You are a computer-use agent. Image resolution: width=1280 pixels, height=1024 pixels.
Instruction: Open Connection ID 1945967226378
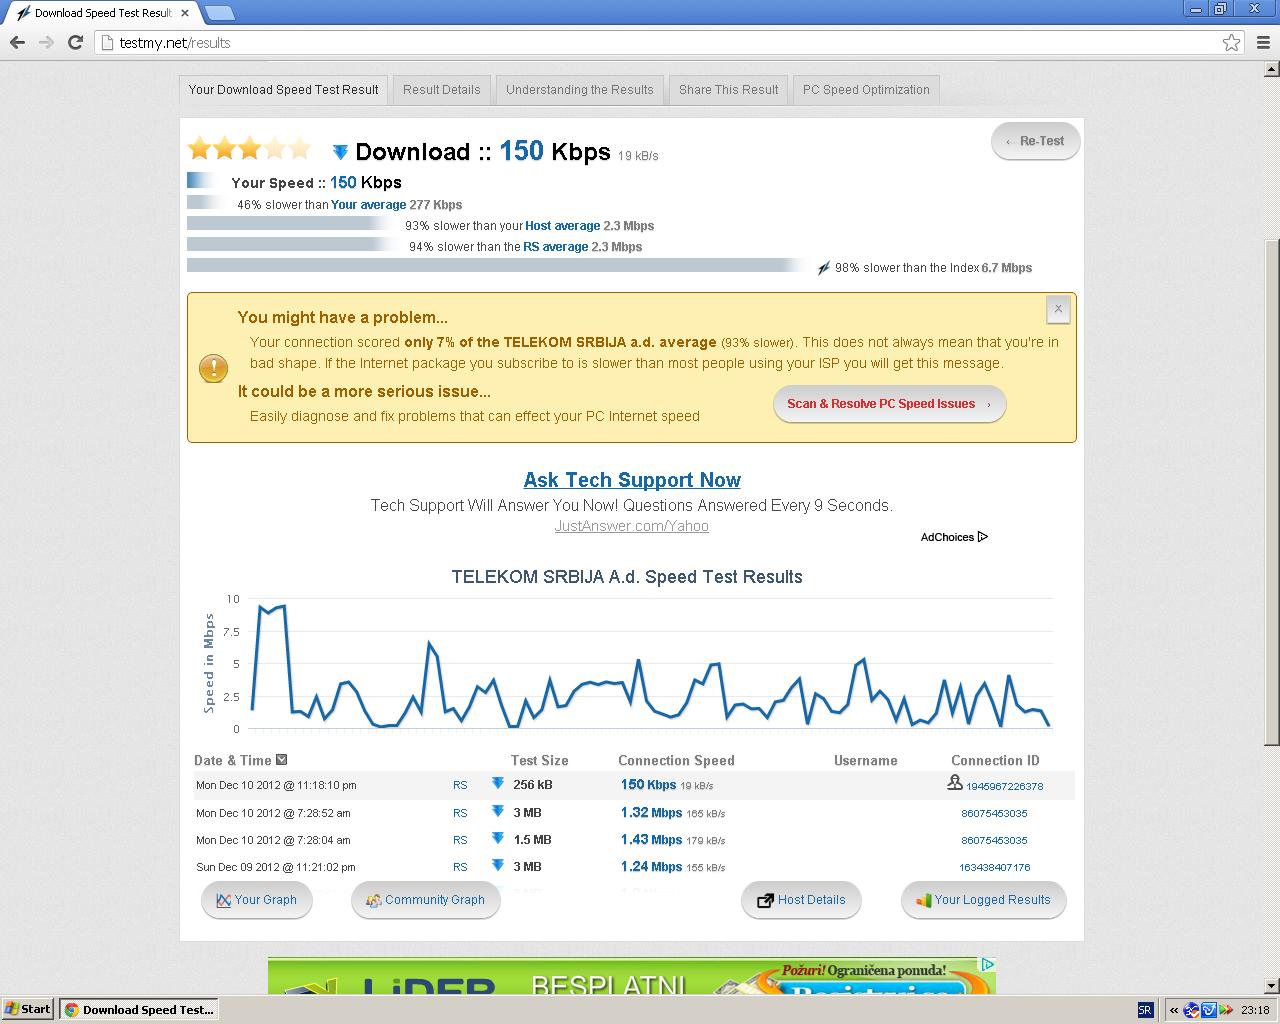[x=1004, y=786]
